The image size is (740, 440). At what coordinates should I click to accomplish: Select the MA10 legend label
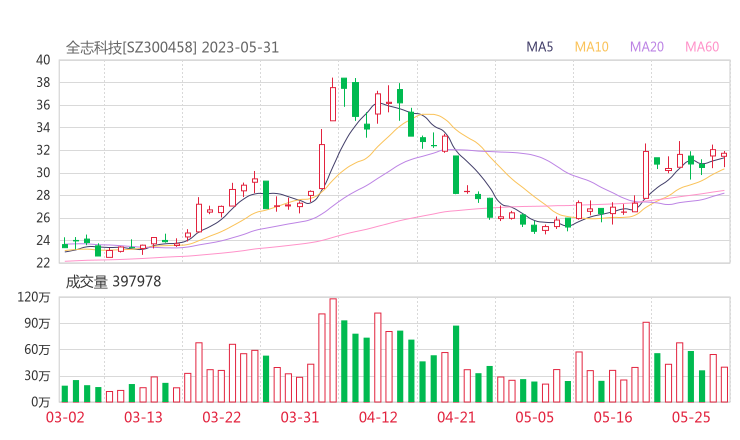coord(591,47)
